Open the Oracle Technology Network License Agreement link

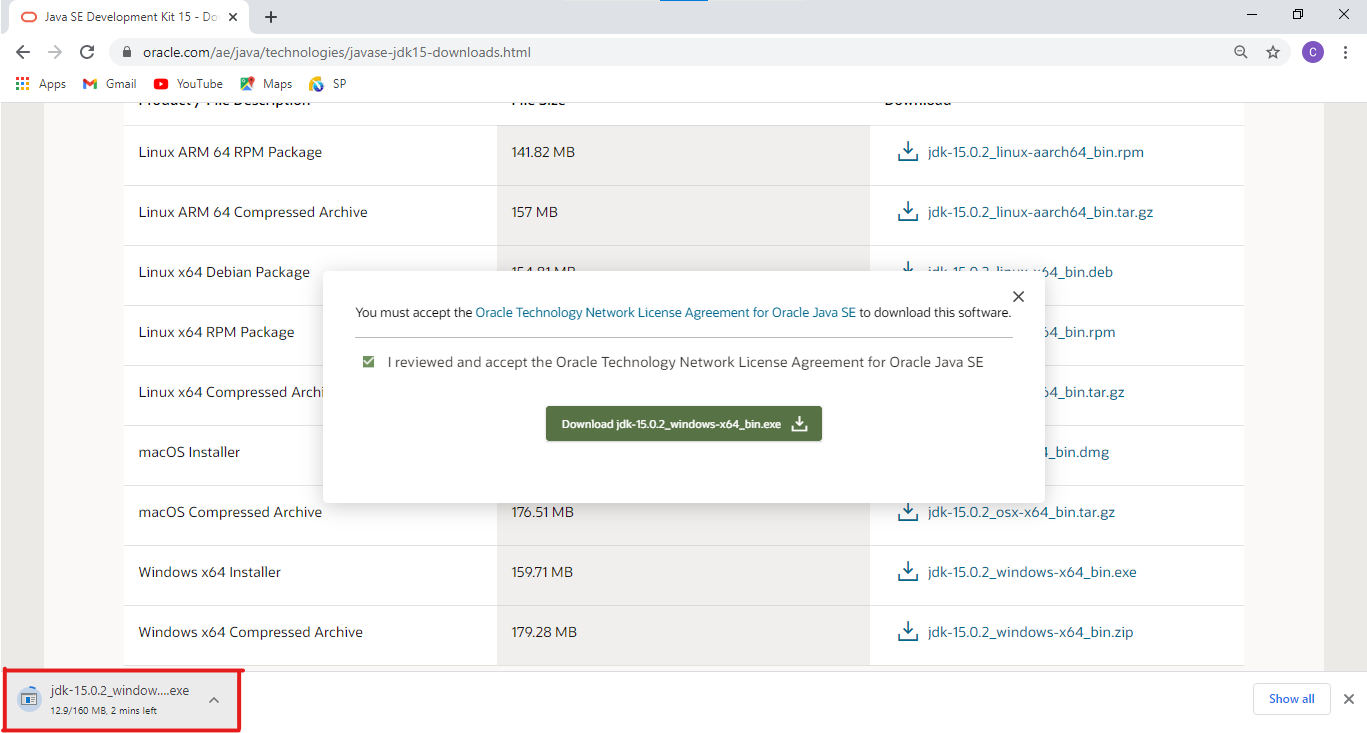665,312
